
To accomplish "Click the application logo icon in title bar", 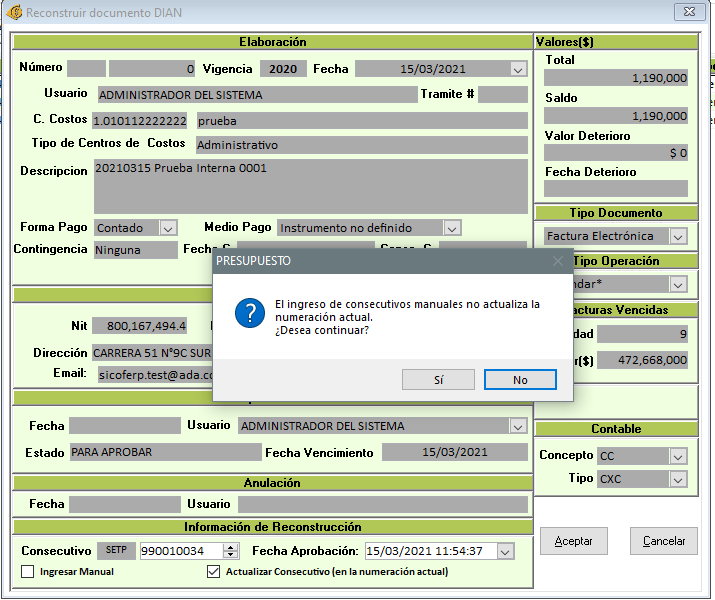I will point(14,13).
